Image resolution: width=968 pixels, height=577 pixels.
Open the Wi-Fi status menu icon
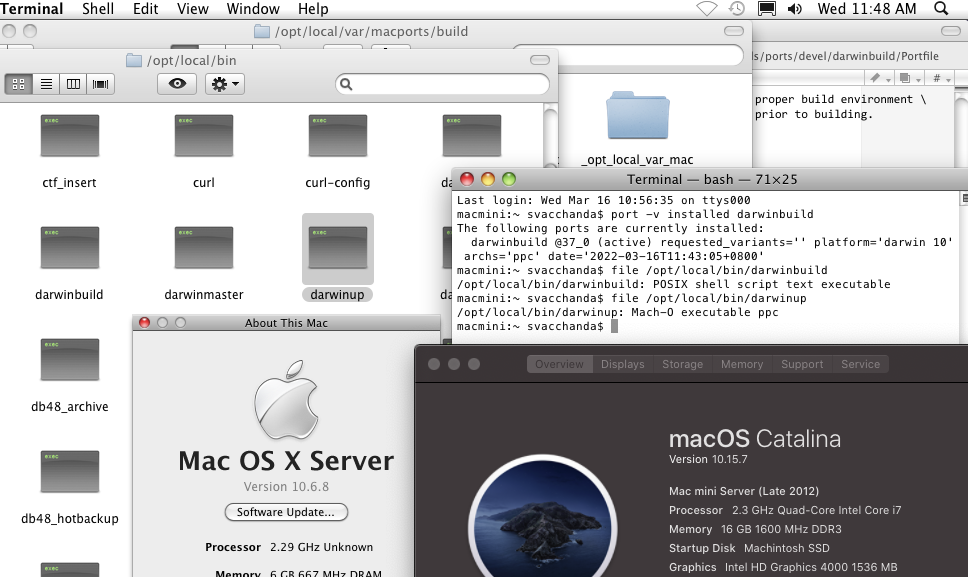coord(707,9)
